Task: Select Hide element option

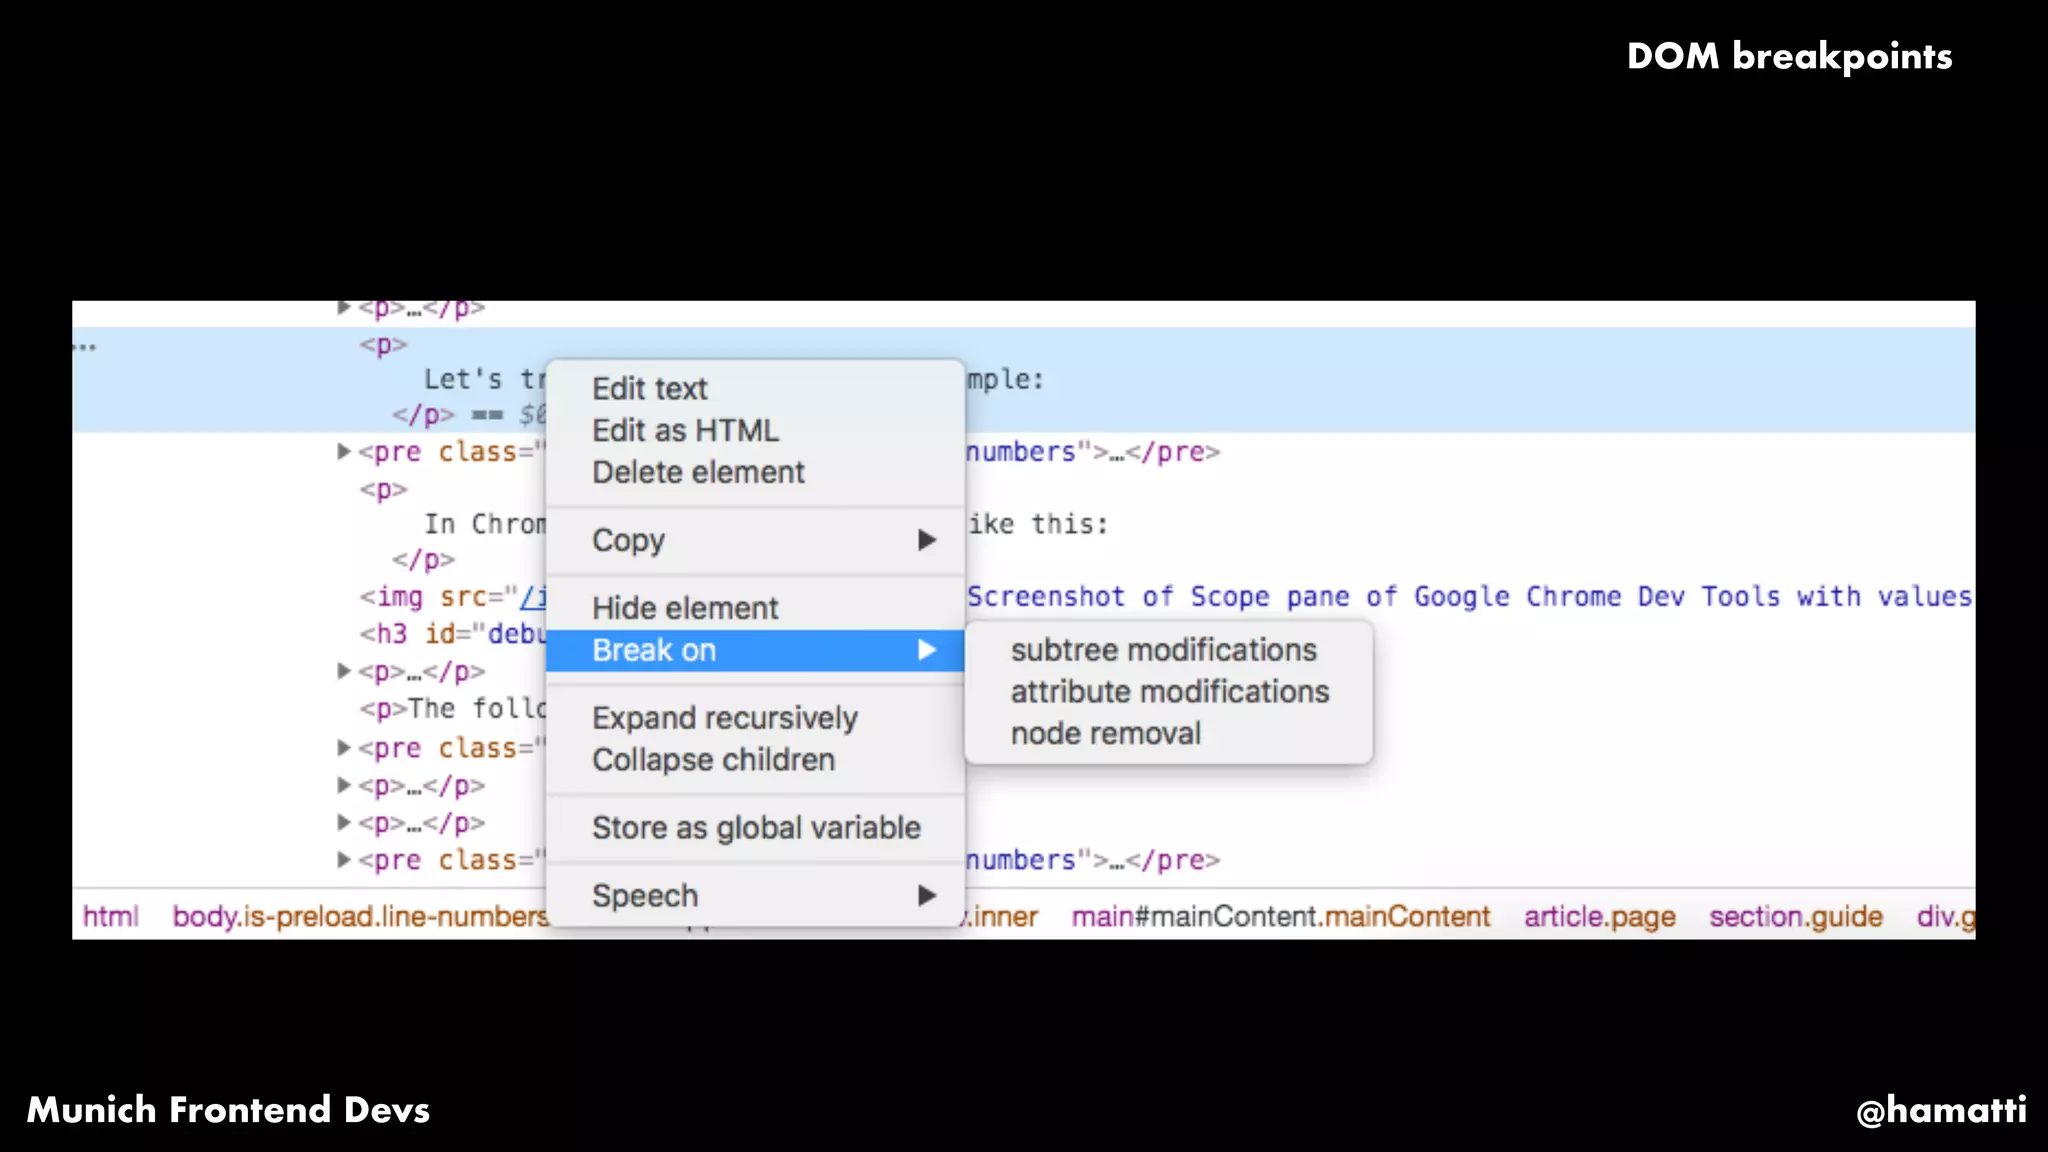Action: (x=685, y=608)
